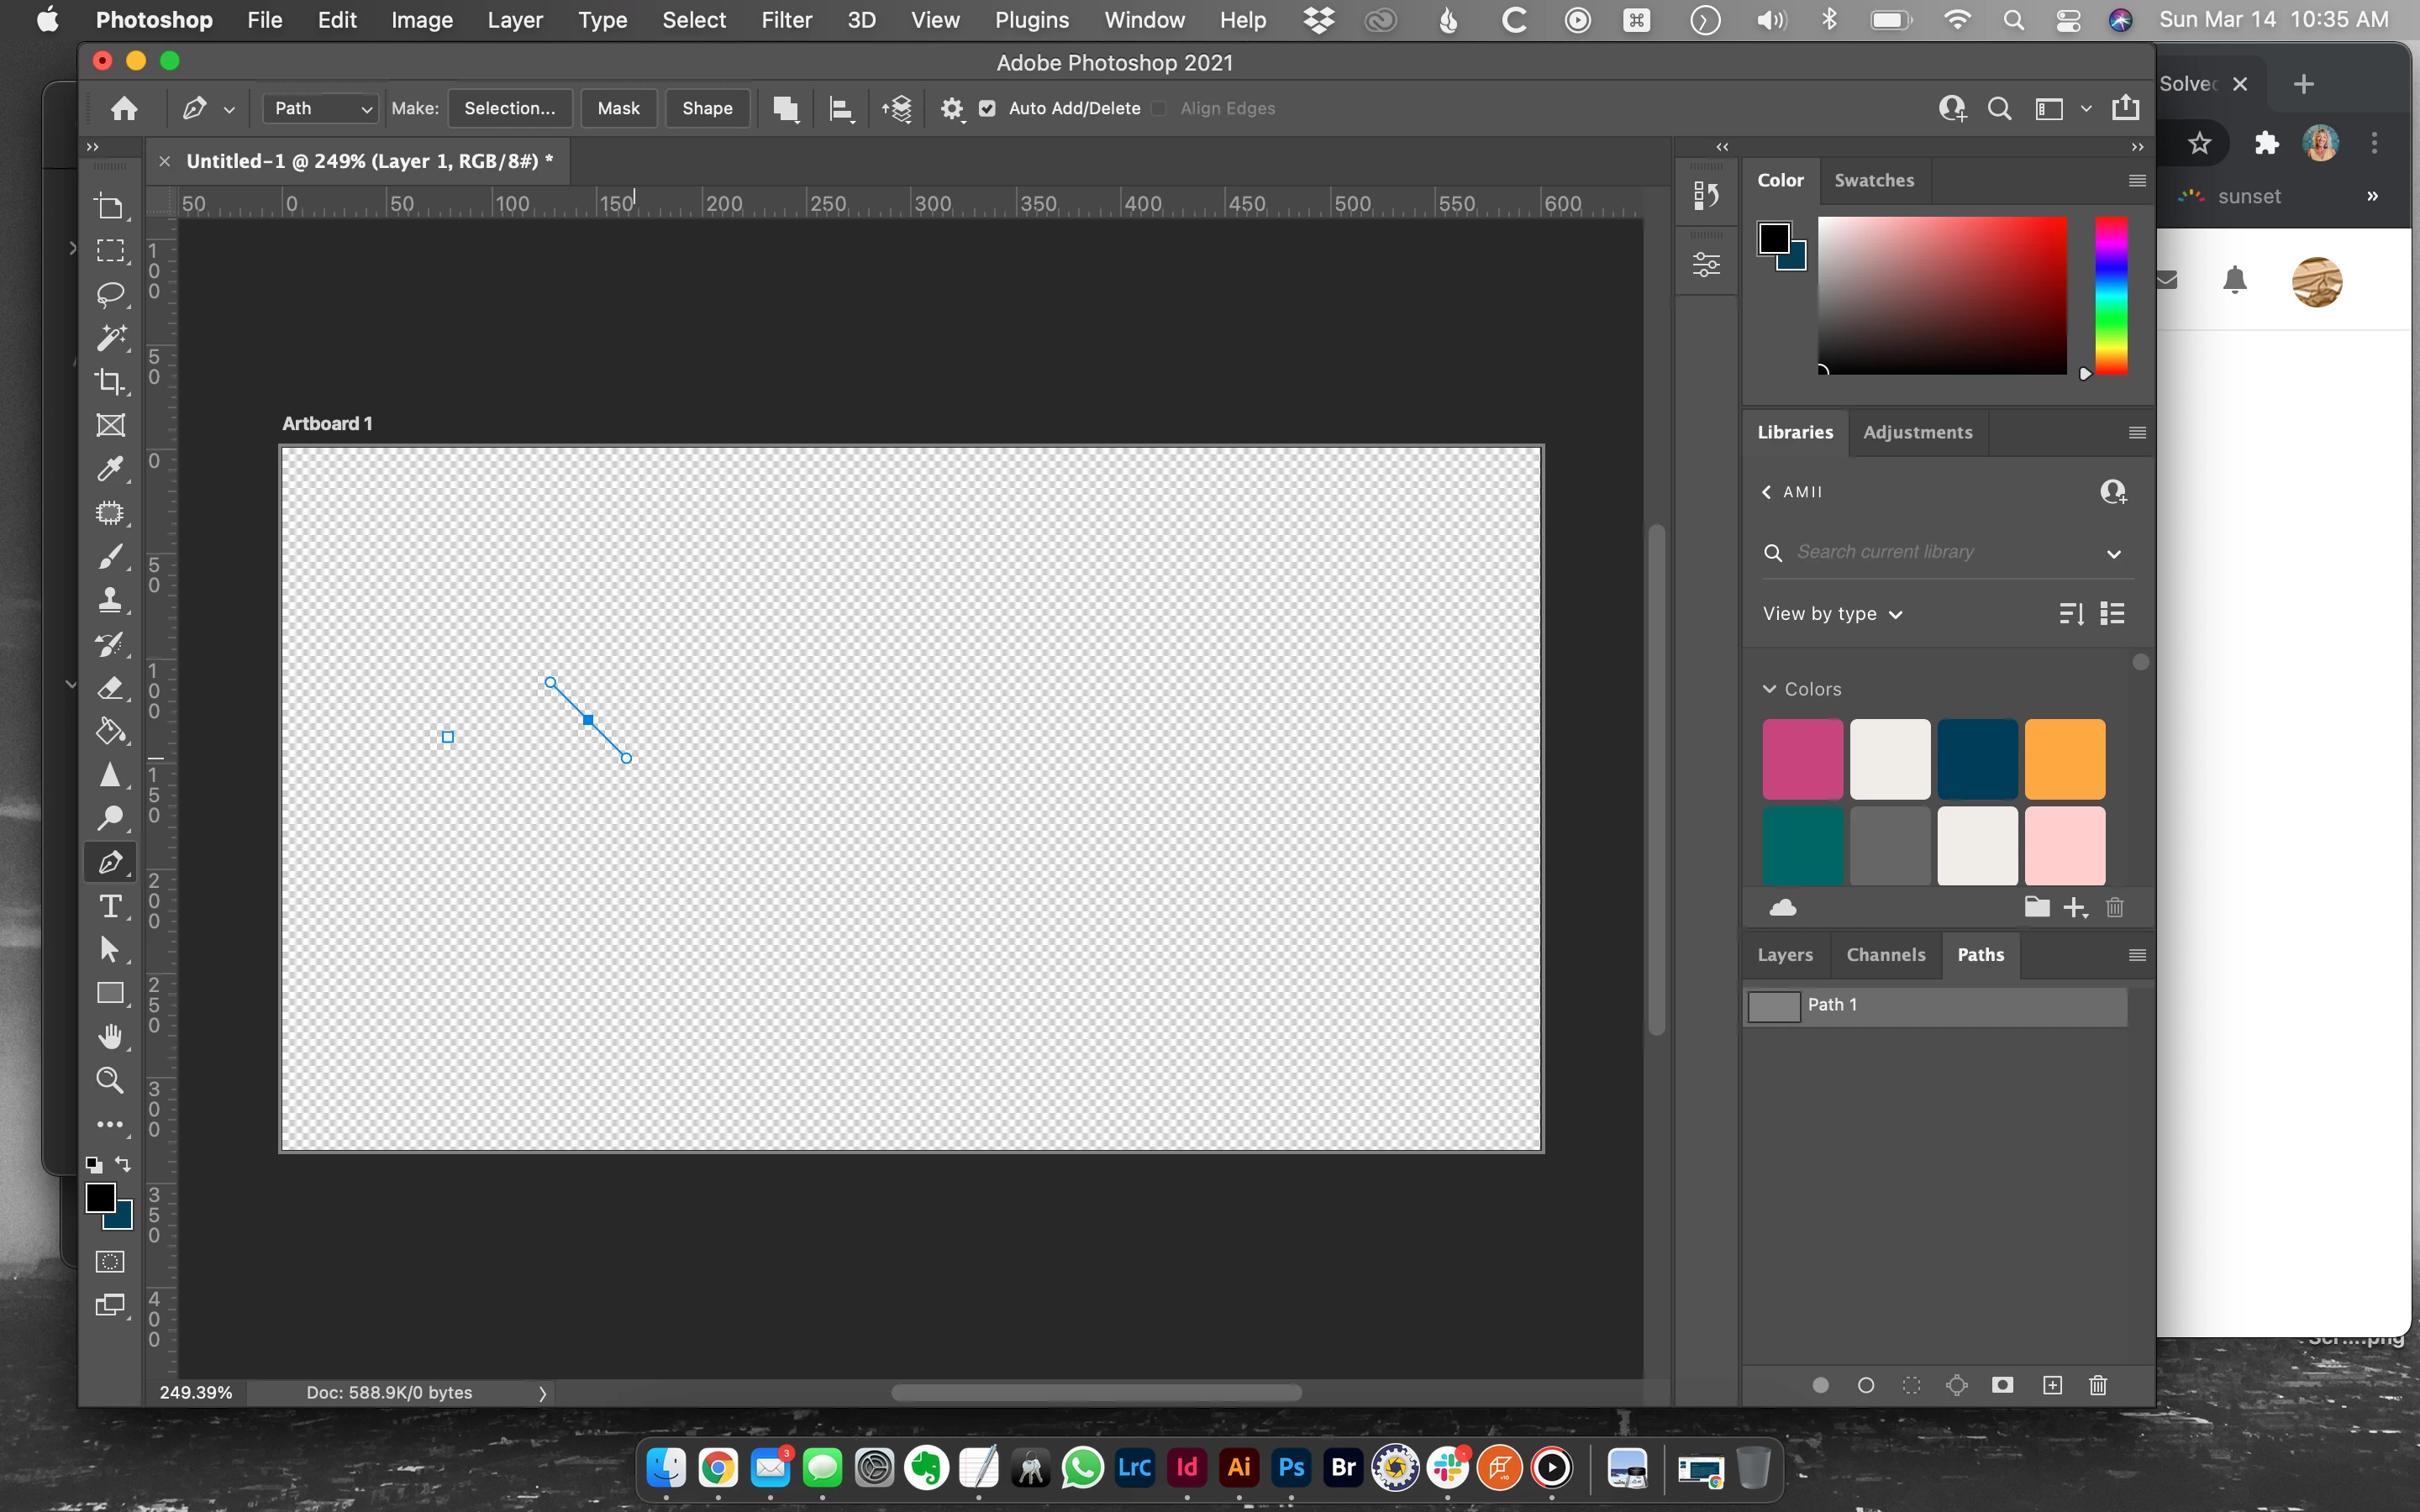Select the Horizontal Type tool
The height and width of the screenshot is (1512, 2420).
(110, 906)
